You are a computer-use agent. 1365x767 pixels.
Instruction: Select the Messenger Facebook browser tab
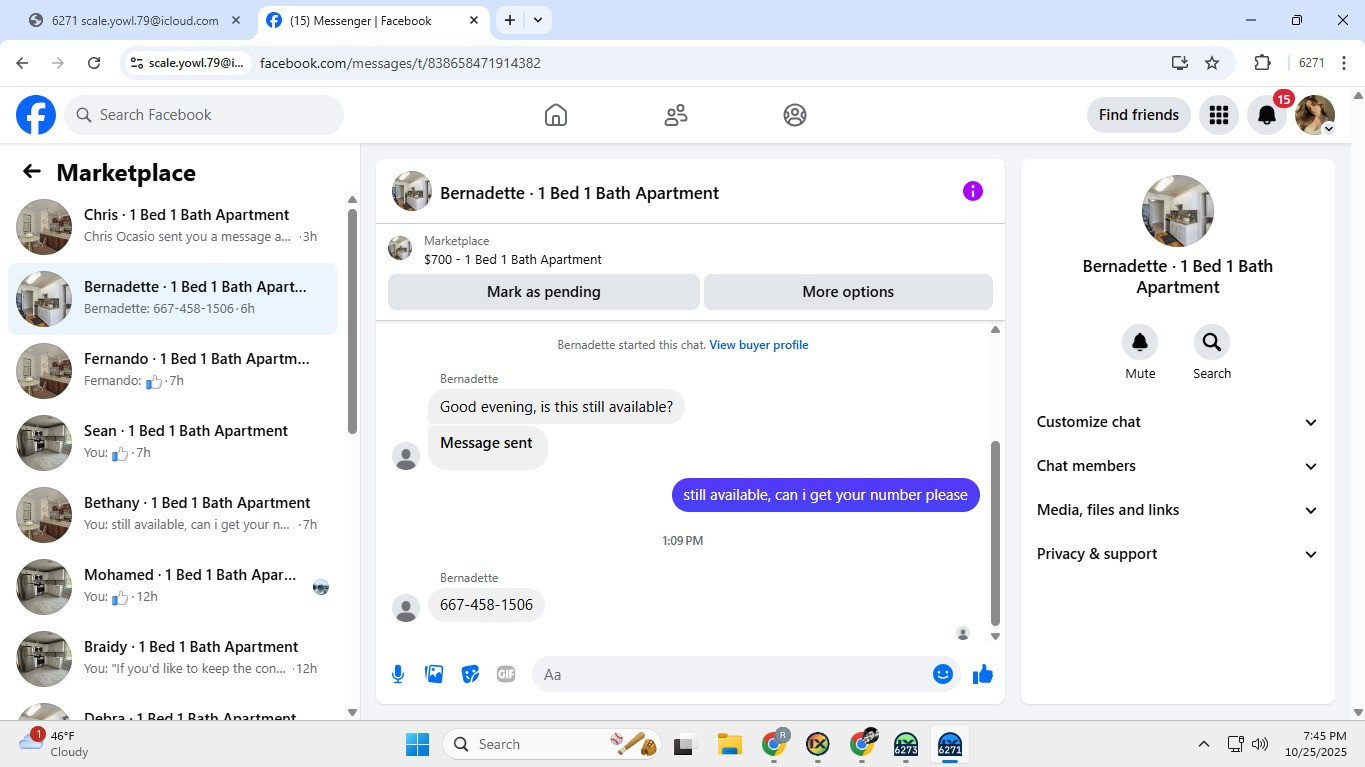coord(373,20)
